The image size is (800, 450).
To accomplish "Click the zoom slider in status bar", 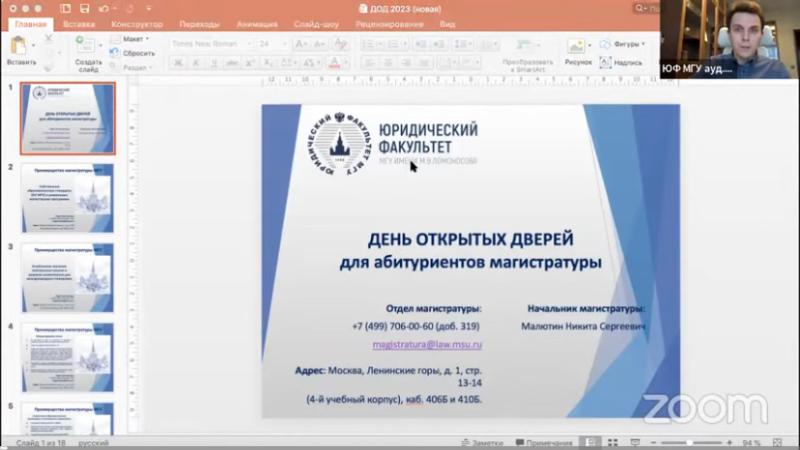I will tap(691, 443).
